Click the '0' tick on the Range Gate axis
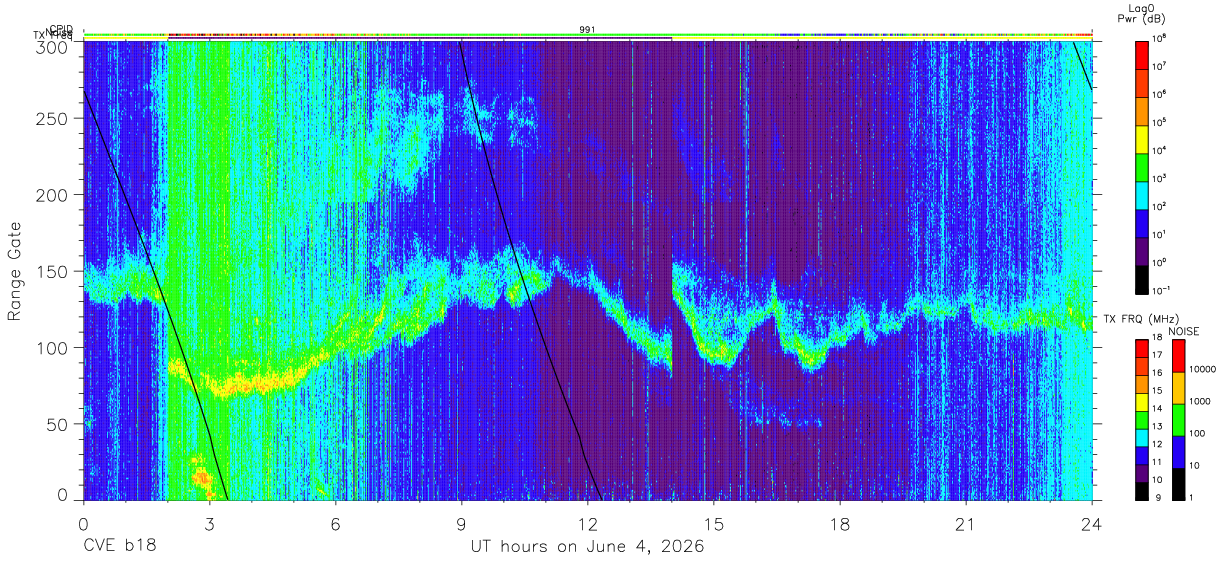Image resolution: width=1228 pixels, height=567 pixels. tap(64, 494)
